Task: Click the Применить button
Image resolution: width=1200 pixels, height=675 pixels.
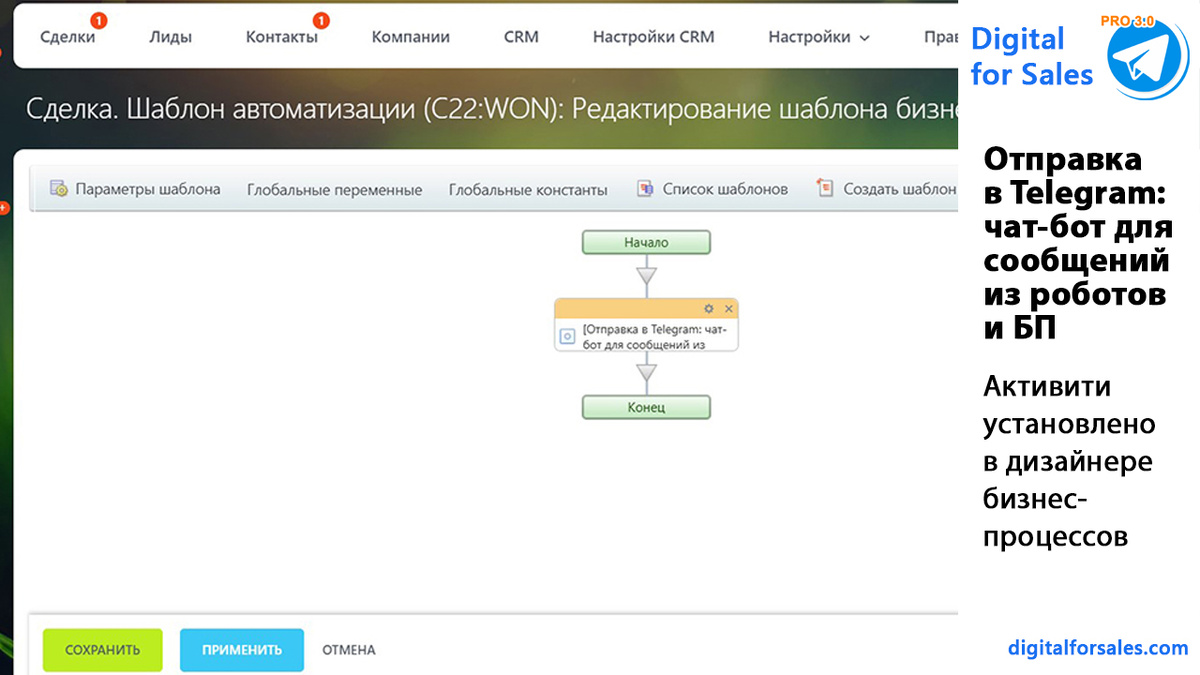Action: click(242, 650)
